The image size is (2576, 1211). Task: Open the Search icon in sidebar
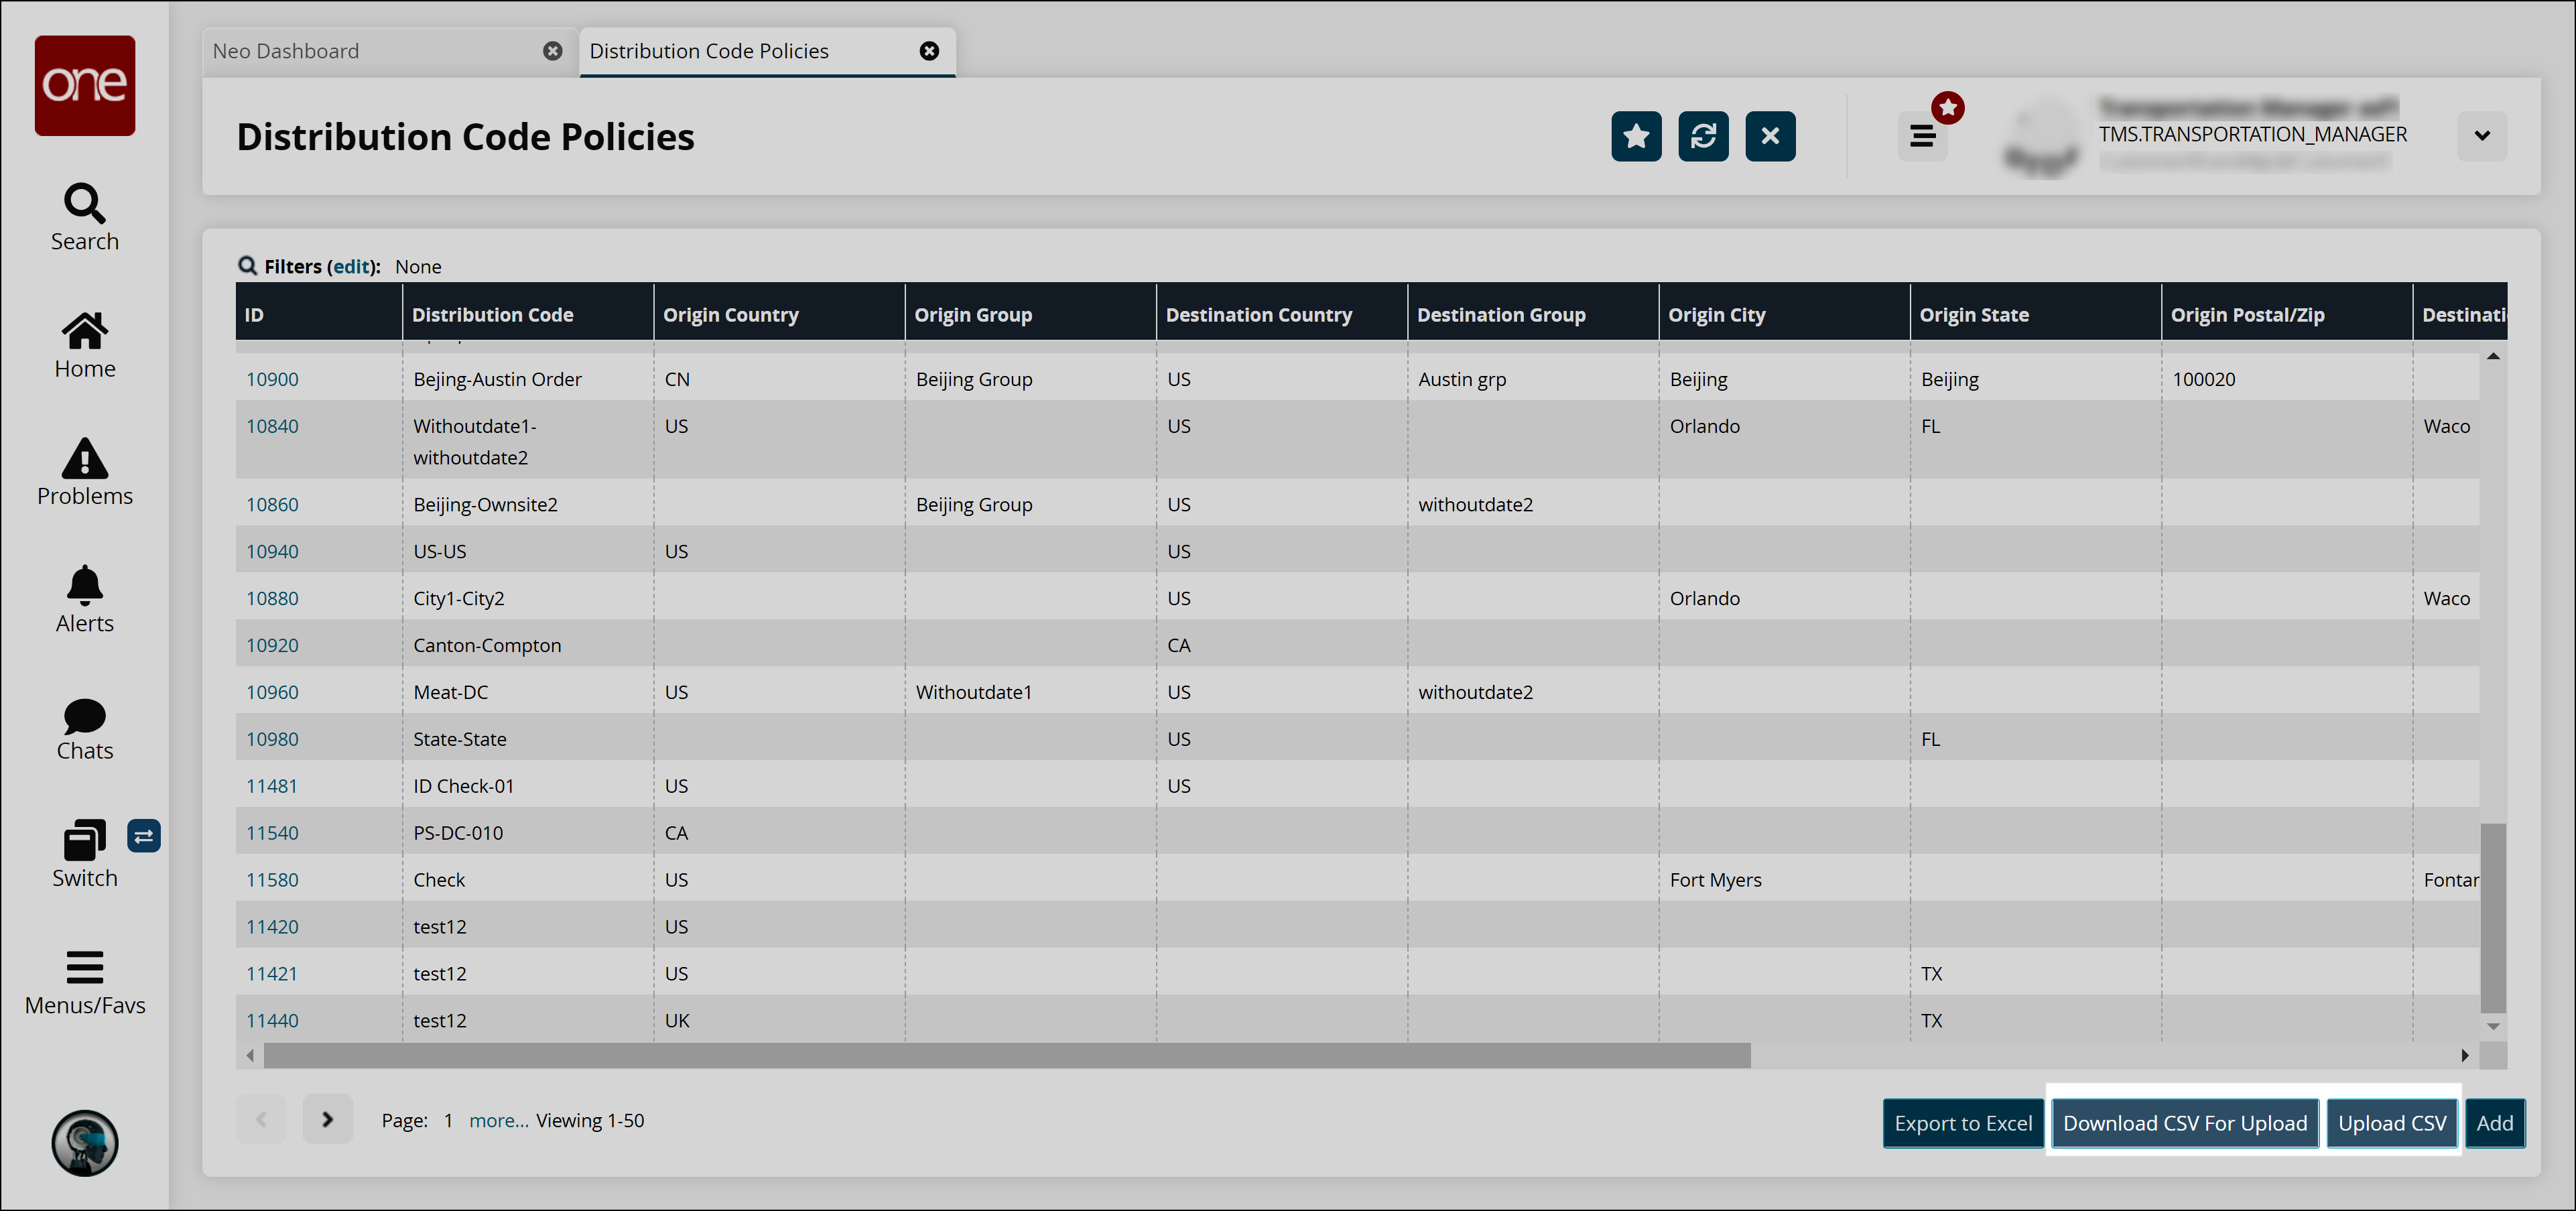(84, 216)
